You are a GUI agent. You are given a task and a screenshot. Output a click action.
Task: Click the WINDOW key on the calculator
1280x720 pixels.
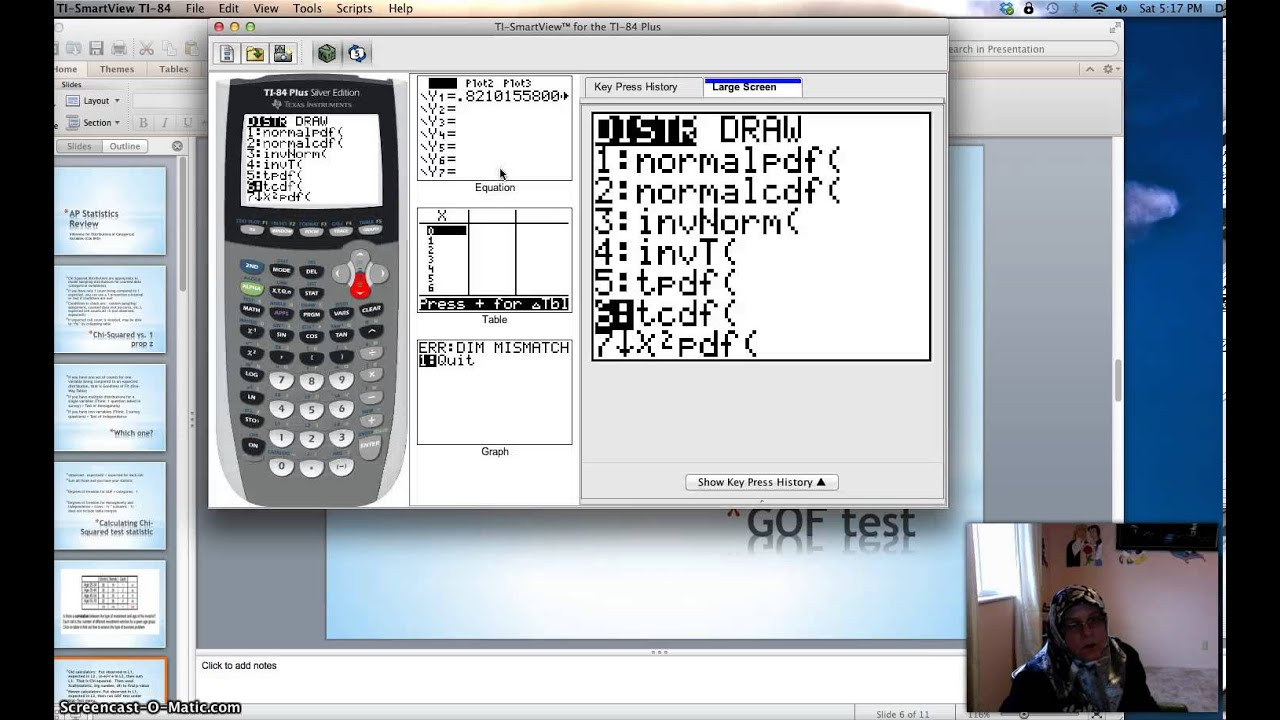(282, 231)
